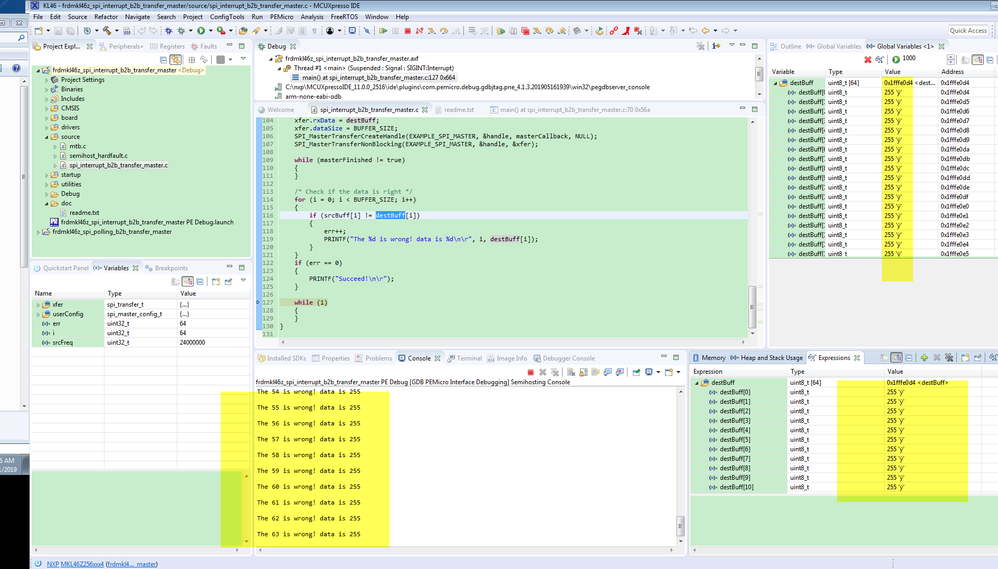The height and width of the screenshot is (569, 998).
Task: Click the red remove icon in Global Variables
Action: (867, 60)
